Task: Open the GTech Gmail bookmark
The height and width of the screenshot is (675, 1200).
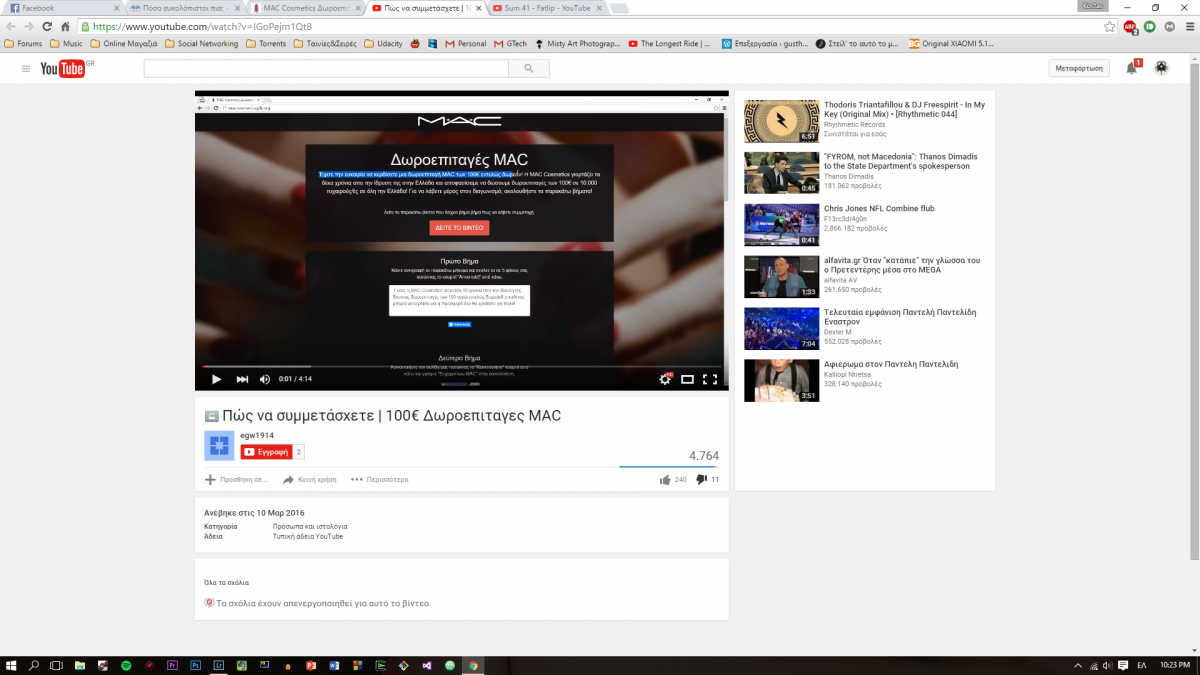Action: point(510,44)
